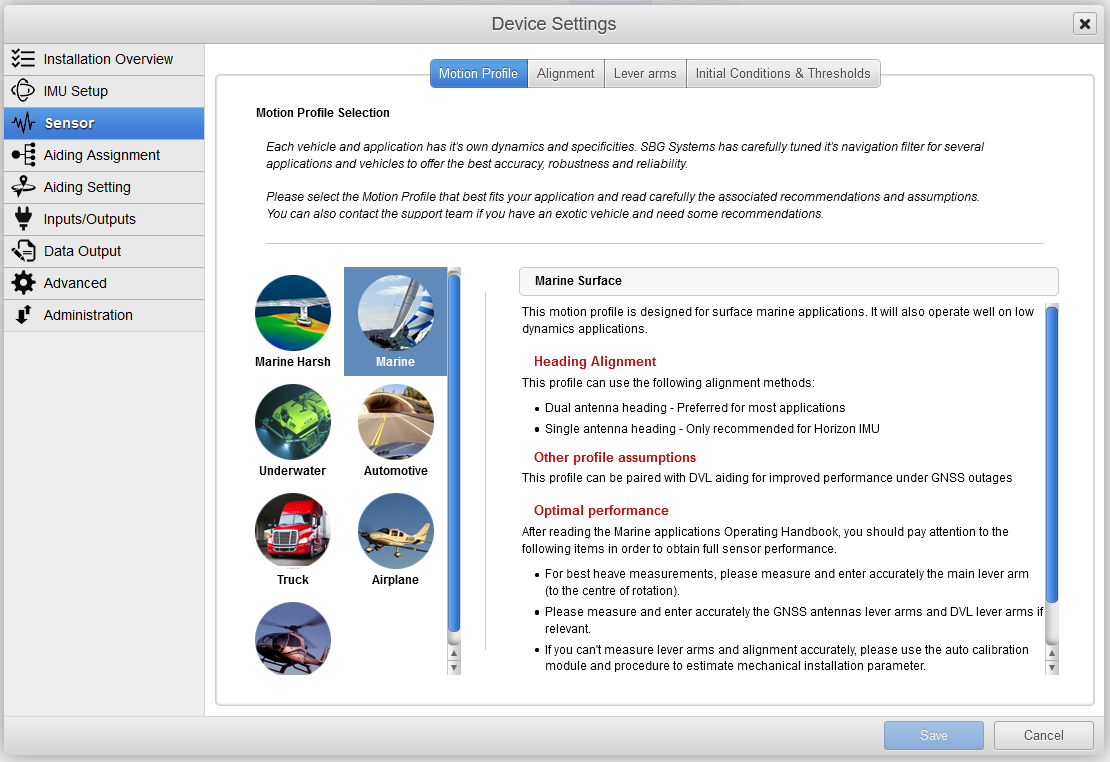Click description panel scroll up arrow

[x=1052, y=653]
